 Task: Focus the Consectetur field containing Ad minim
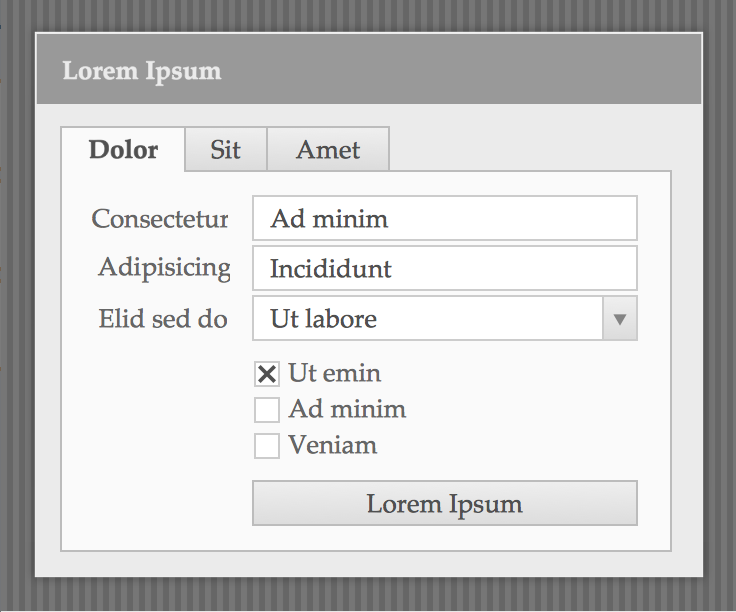445,218
